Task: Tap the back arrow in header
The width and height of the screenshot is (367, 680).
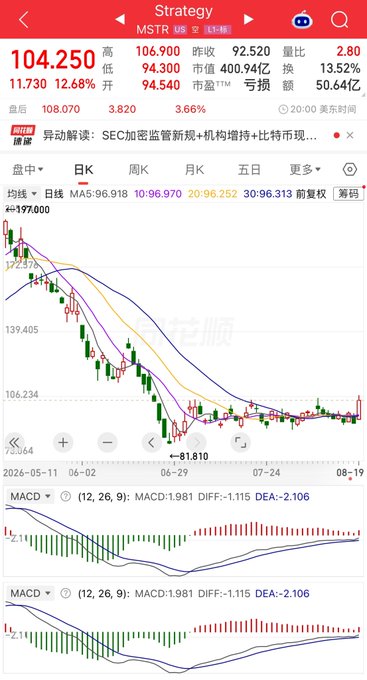Action: (23, 20)
